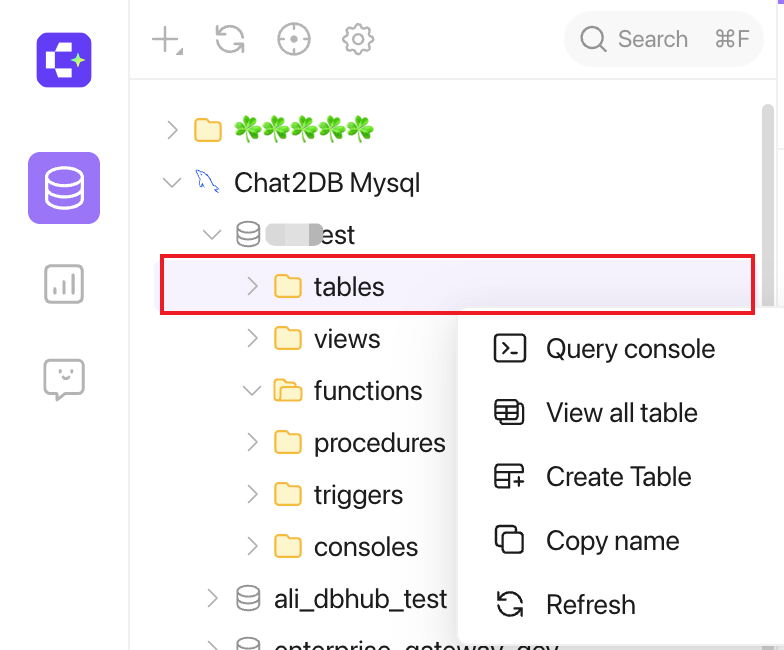Image resolution: width=784 pixels, height=650 pixels.
Task: Click the context menu Refresh icon
Action: click(x=510, y=604)
